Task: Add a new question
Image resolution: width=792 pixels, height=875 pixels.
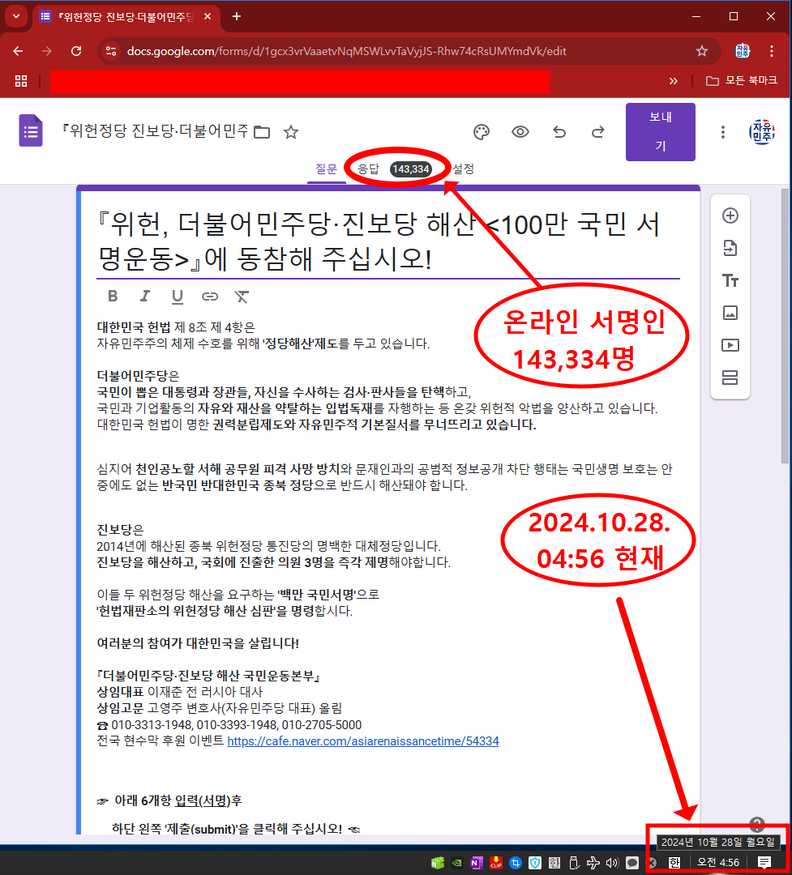Action: [x=730, y=215]
